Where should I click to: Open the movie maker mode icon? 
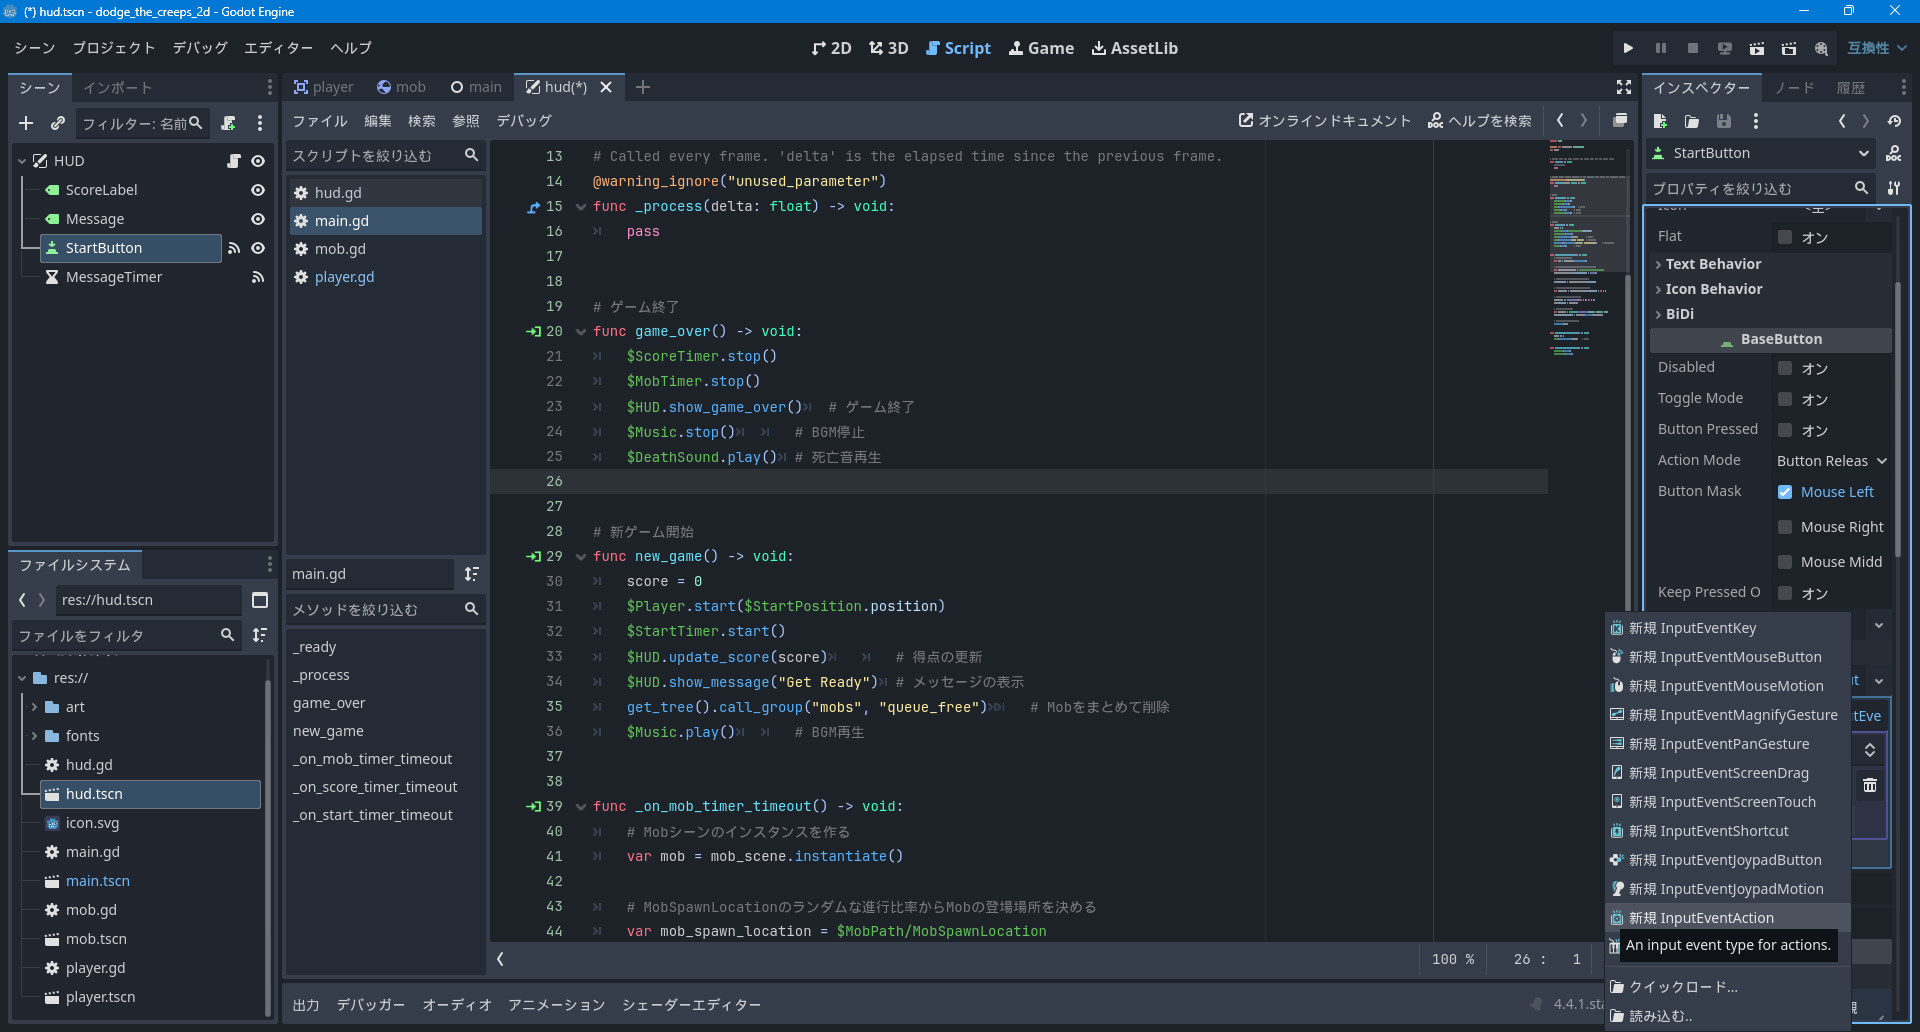(1821, 48)
